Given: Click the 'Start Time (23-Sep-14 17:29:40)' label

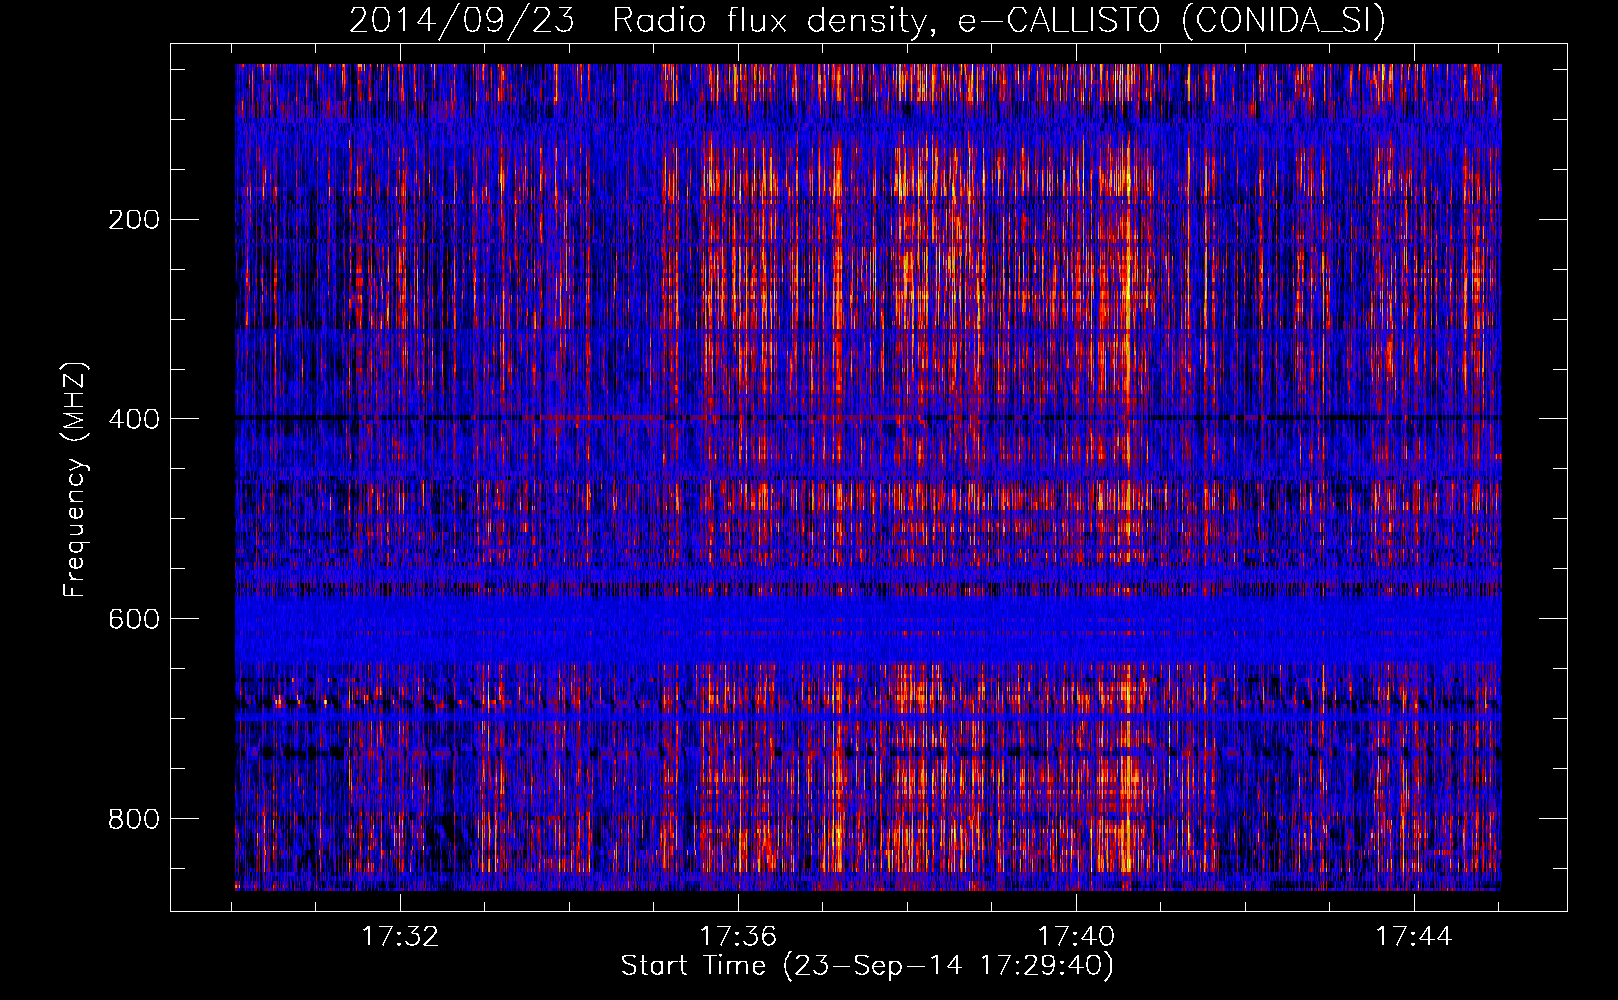Looking at the screenshot, I should 867,966.
